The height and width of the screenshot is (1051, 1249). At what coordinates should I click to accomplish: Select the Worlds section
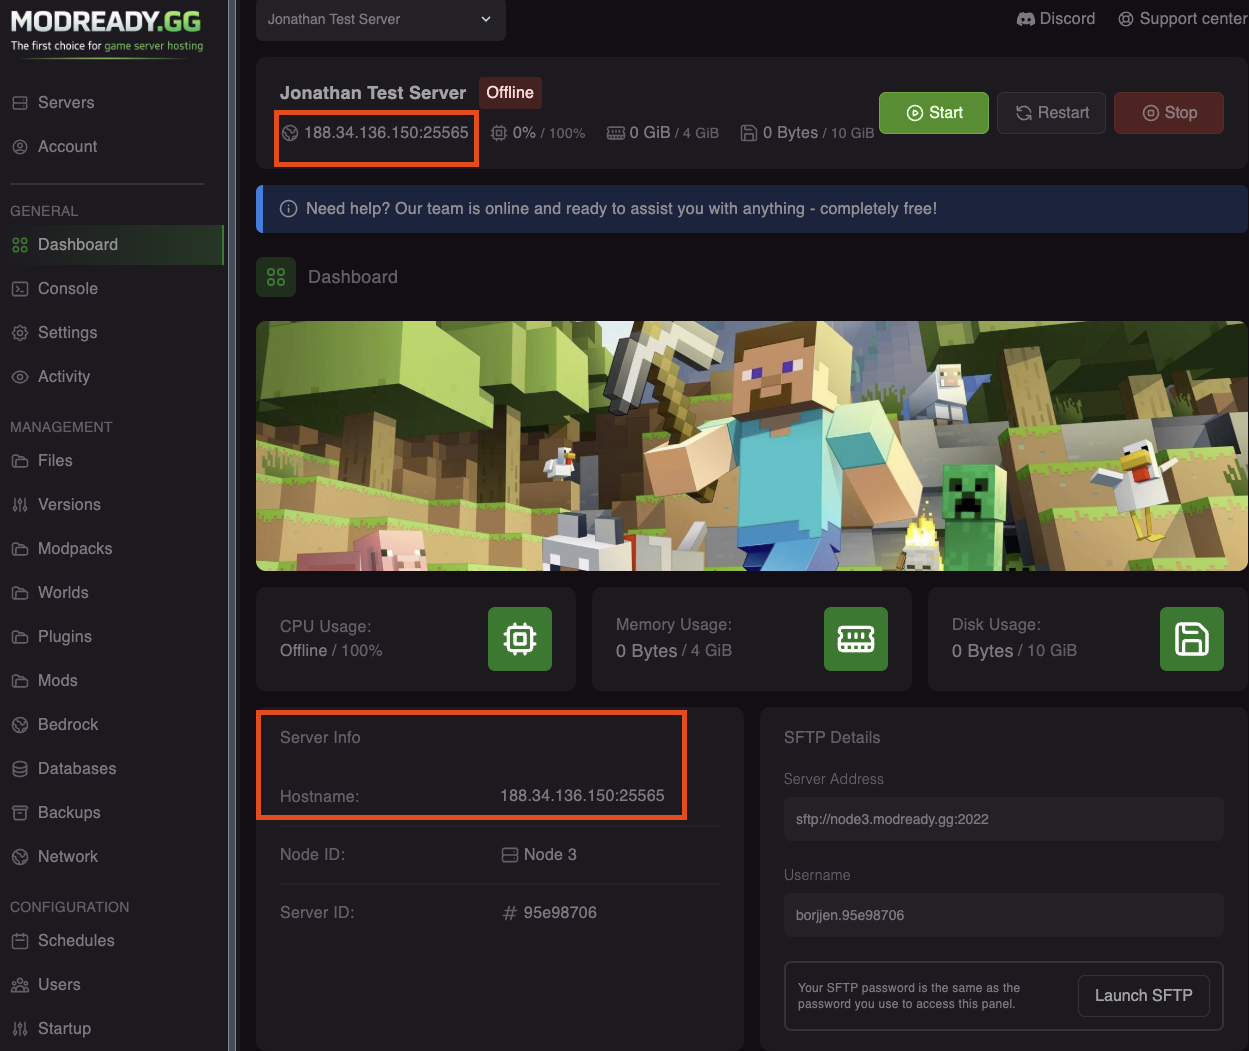click(x=63, y=592)
